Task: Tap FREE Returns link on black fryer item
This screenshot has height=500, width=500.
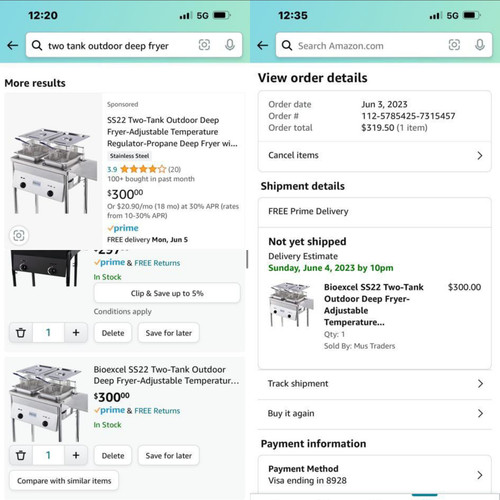Action: (157, 263)
